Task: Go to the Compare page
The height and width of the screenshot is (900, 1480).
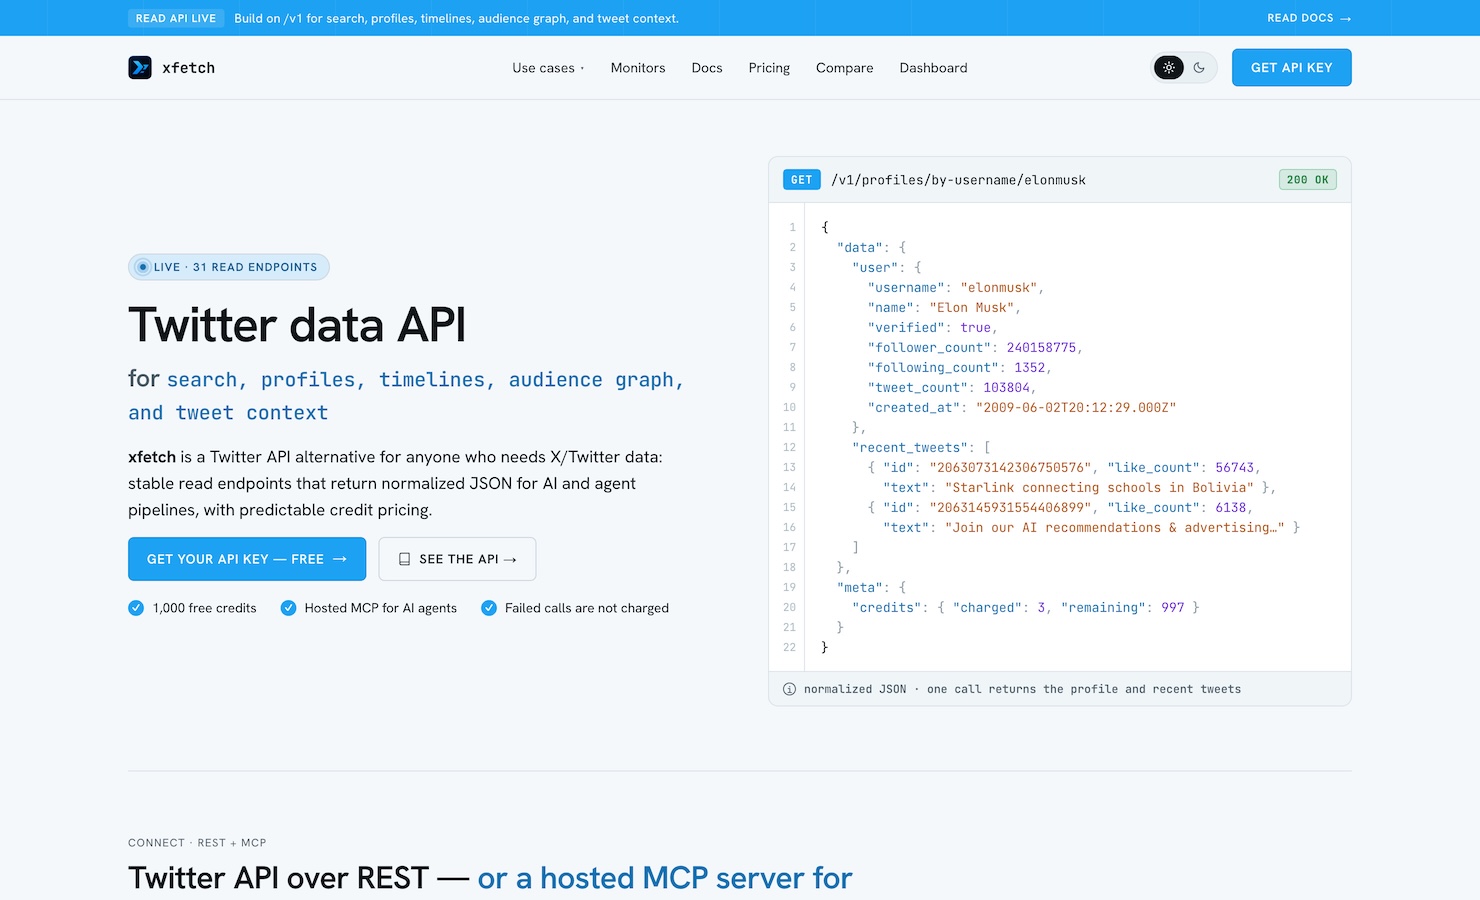Action: click(x=844, y=67)
